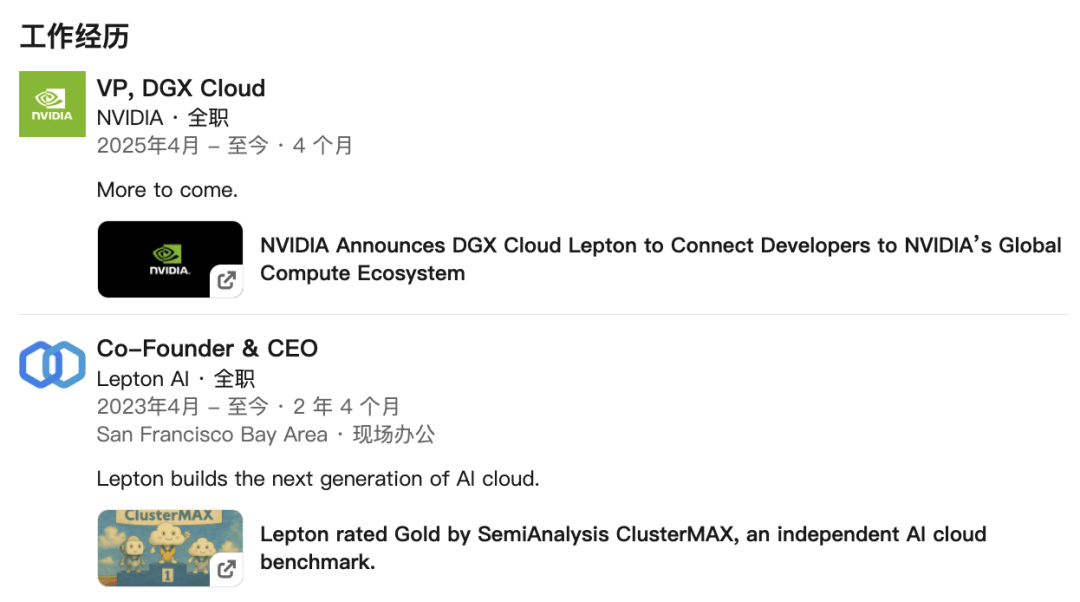Click external link icon on NVIDIA thumbnail
Viewport: 1080px width, 602px height.
[x=227, y=280]
